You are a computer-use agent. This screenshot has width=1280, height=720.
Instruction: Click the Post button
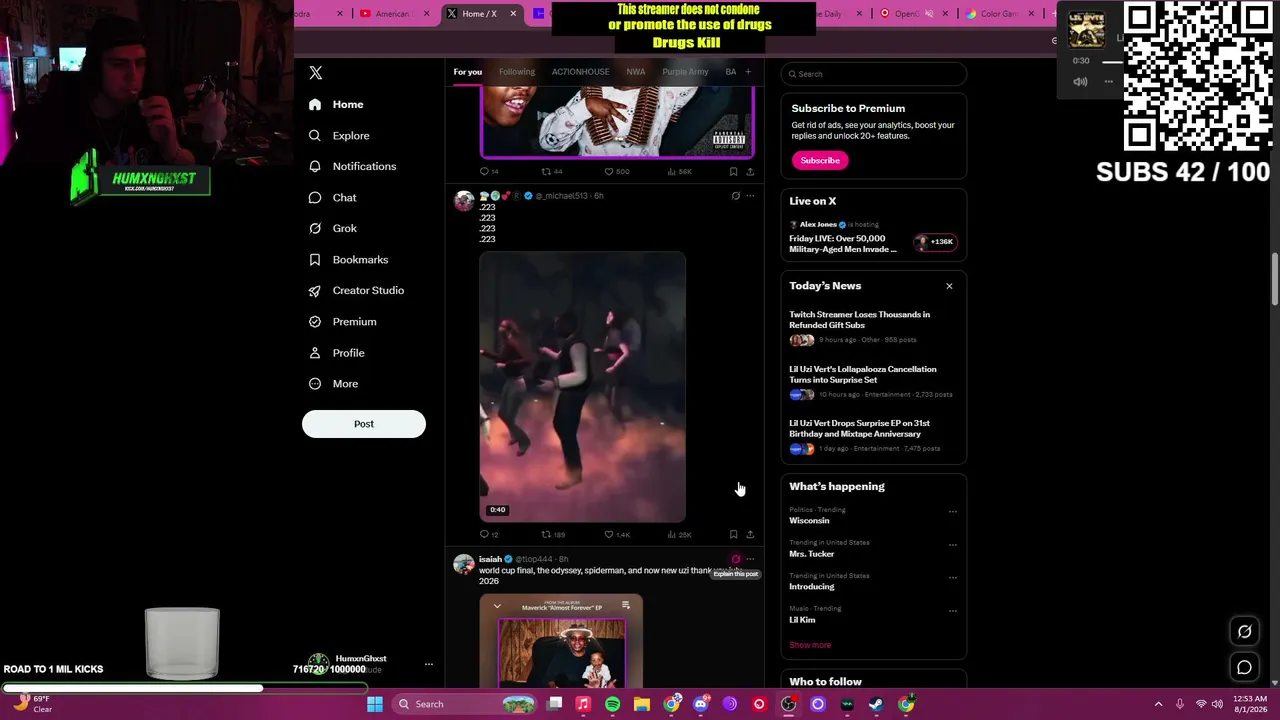click(x=364, y=424)
